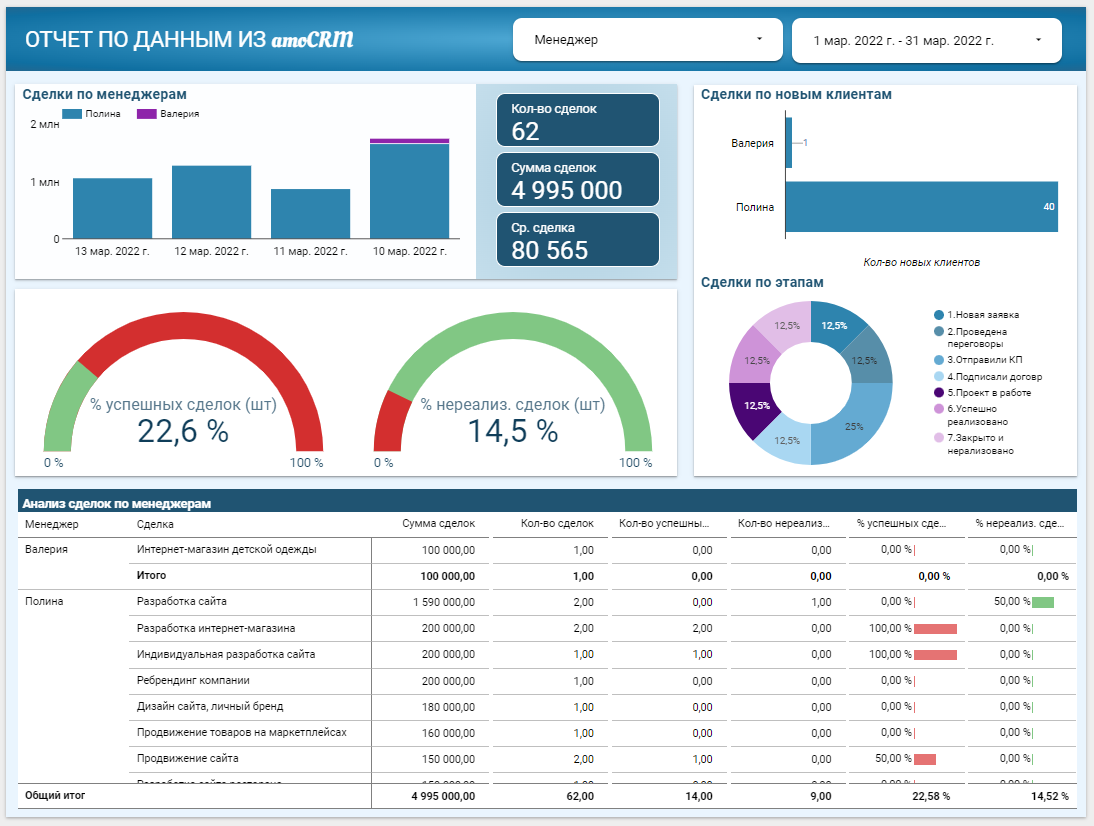Click the grand total 4 995 000,00 cell

coord(443,796)
